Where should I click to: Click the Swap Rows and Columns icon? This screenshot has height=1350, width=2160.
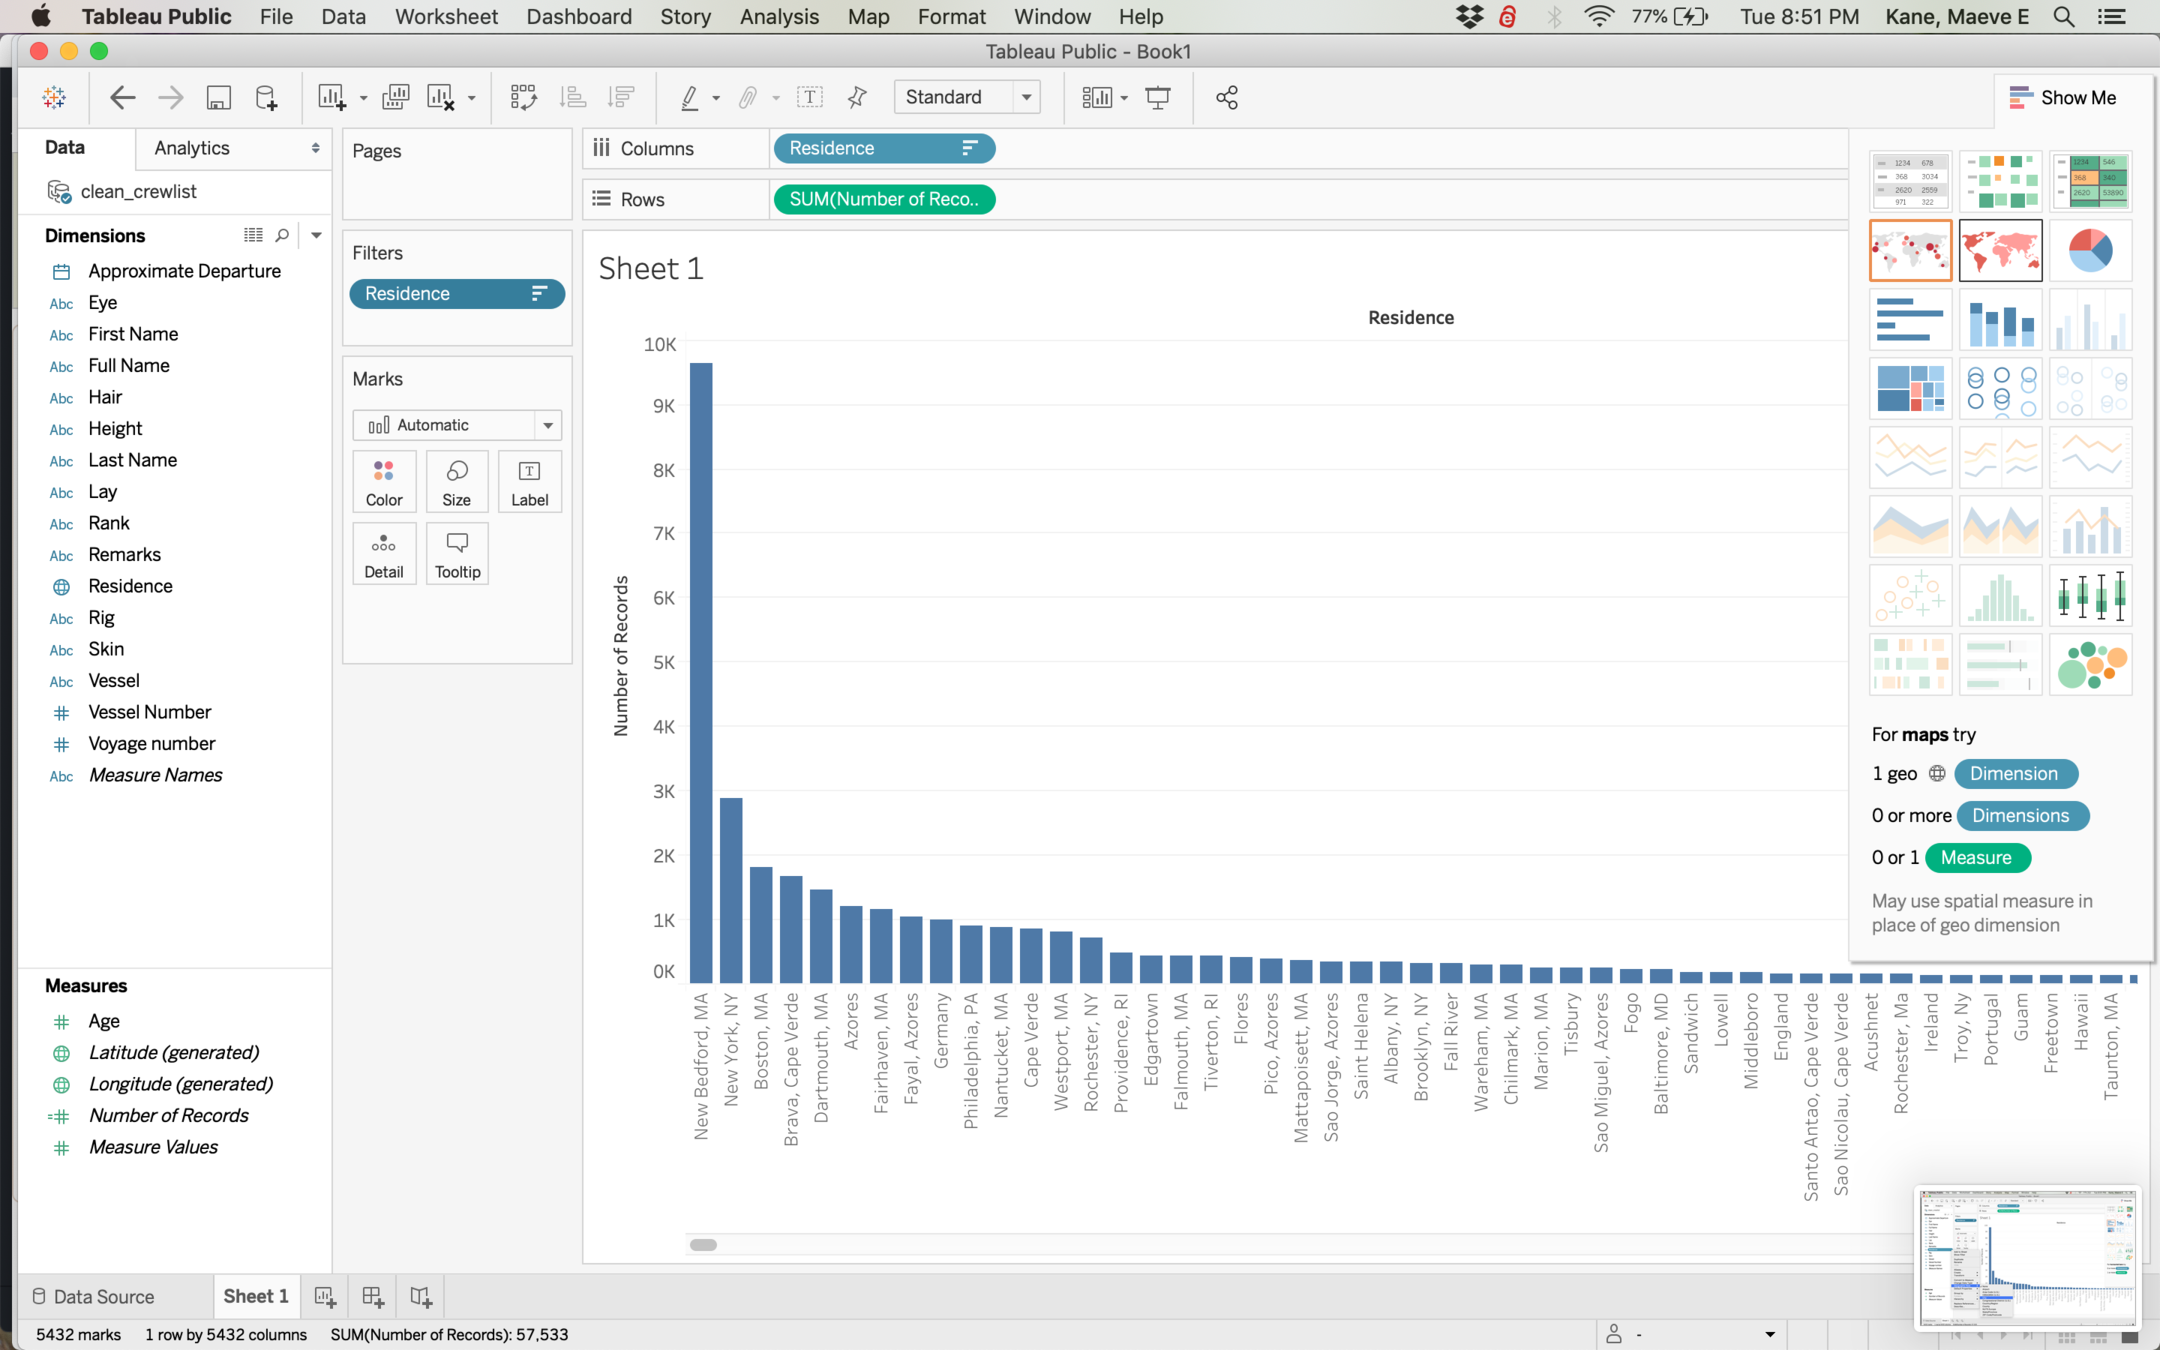click(x=523, y=97)
